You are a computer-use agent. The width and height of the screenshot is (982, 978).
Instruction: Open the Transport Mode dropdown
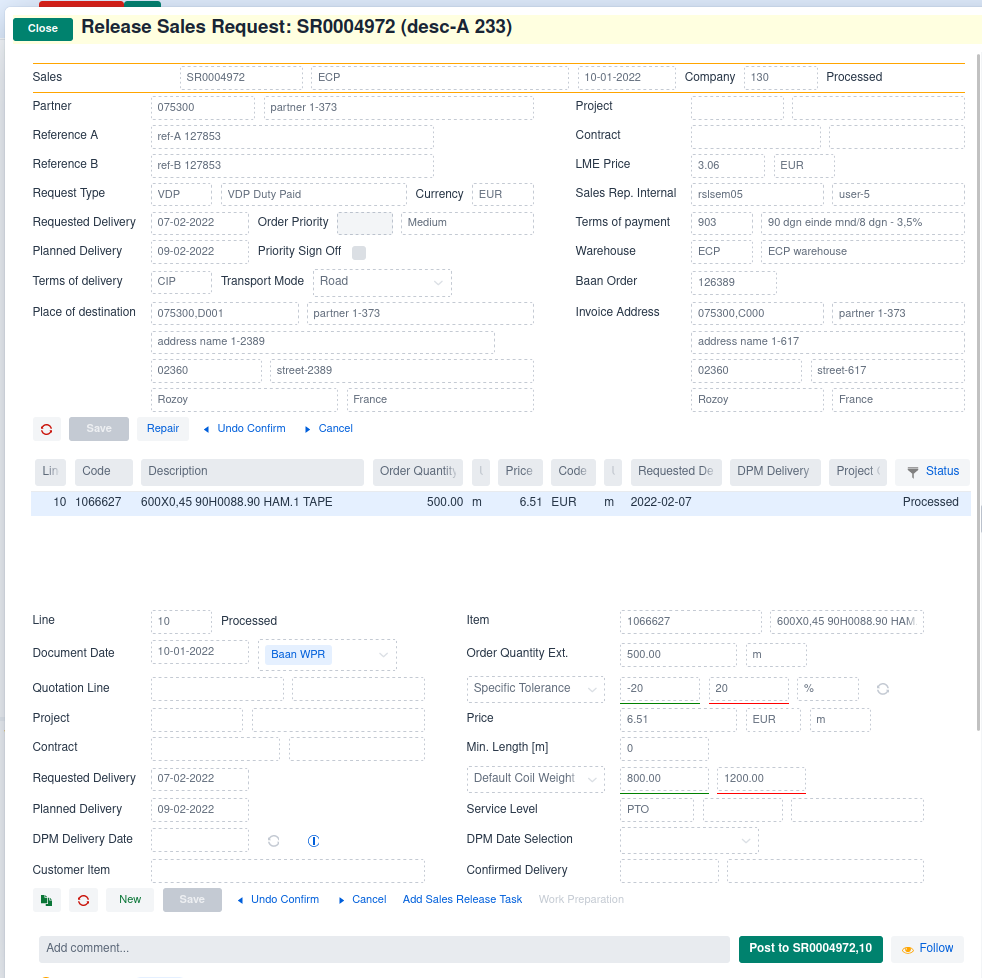(x=382, y=282)
